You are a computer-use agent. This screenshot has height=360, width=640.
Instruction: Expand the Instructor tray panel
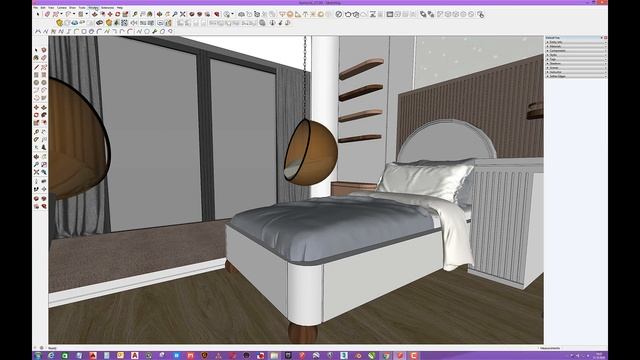coord(576,72)
